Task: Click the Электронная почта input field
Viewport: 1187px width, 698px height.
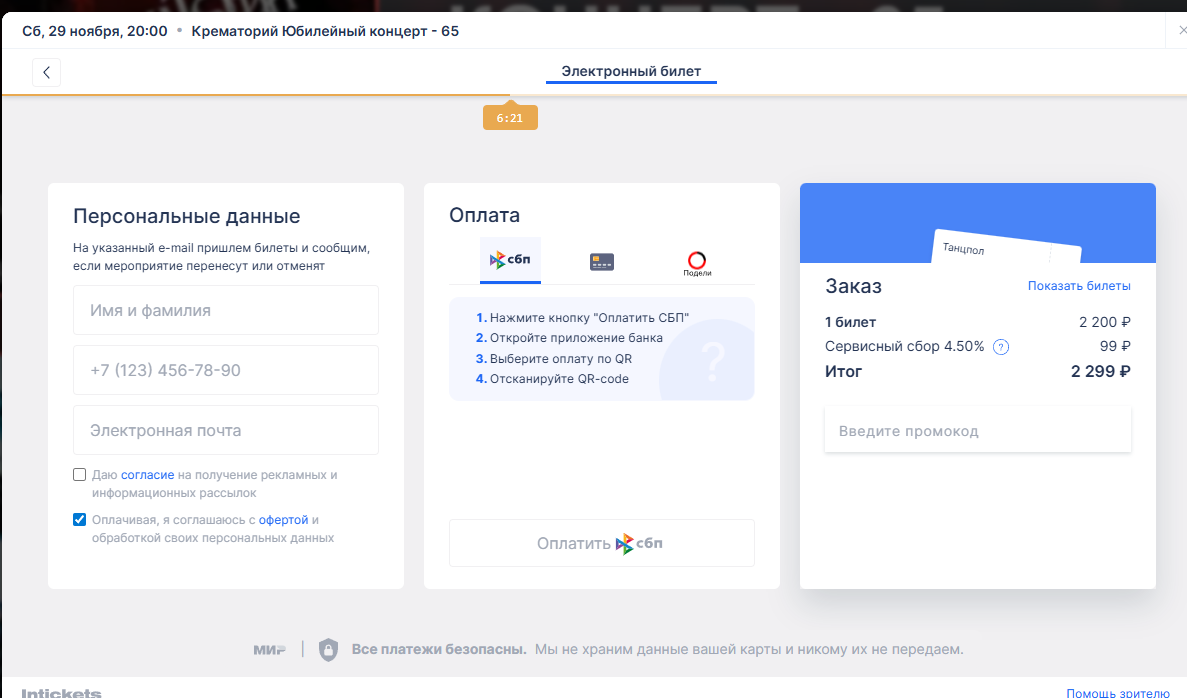Action: [226, 431]
